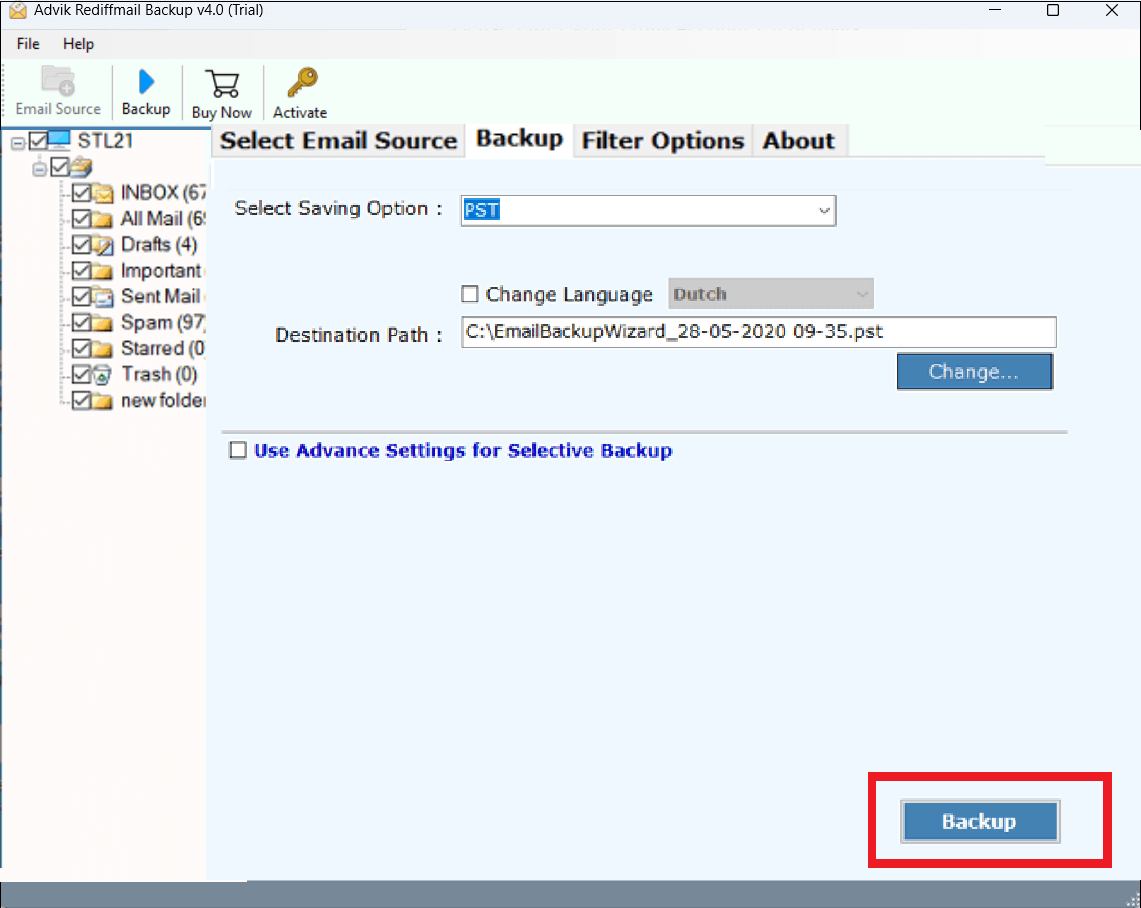Enable the Change Language checkbox
This screenshot has height=908, width=1141.
470,294
